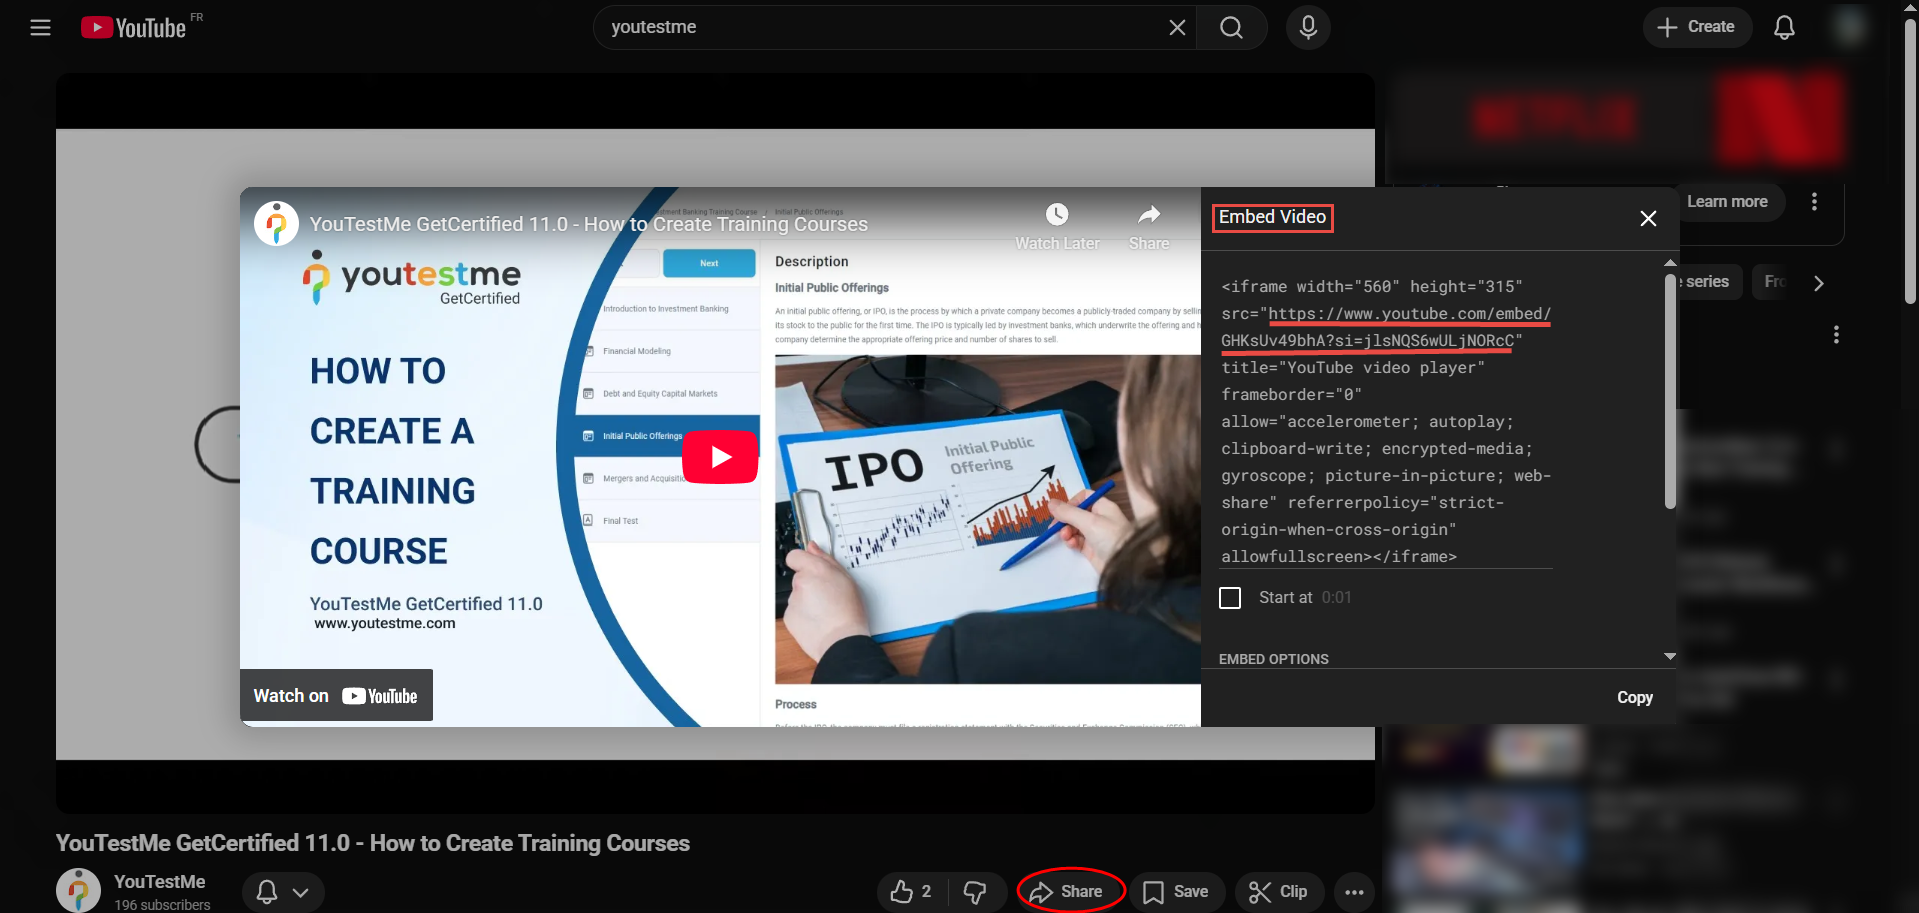Start voice search with microphone
The width and height of the screenshot is (1919, 913).
1308,28
